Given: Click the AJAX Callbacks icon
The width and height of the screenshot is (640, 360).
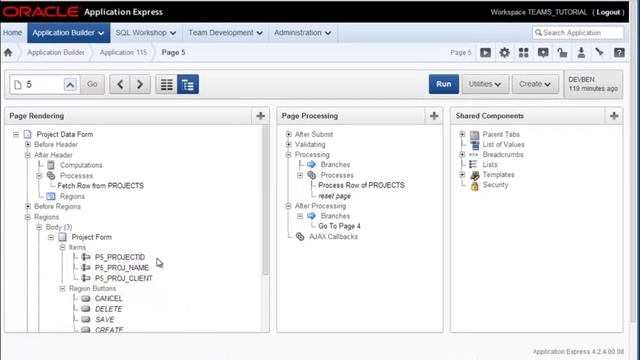Looking at the screenshot, I should pyautogui.click(x=300, y=237).
